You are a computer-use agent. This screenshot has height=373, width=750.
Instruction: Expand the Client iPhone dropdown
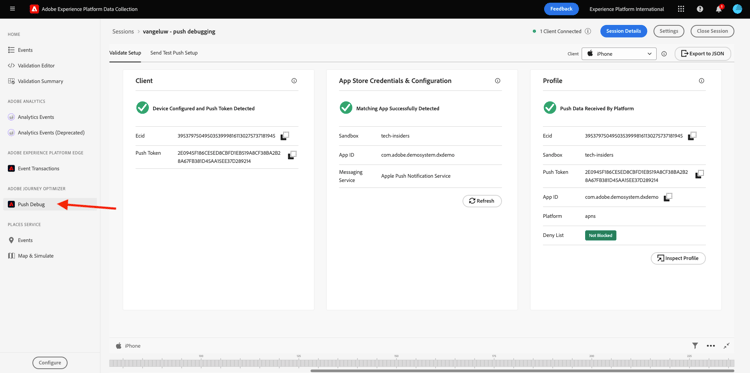[618, 54]
